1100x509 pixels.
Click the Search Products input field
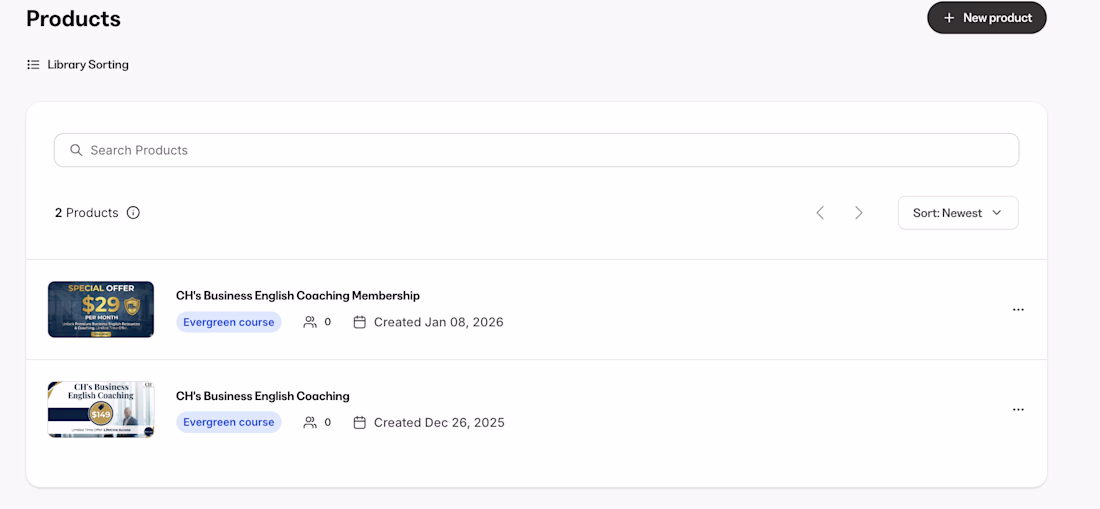pos(540,150)
